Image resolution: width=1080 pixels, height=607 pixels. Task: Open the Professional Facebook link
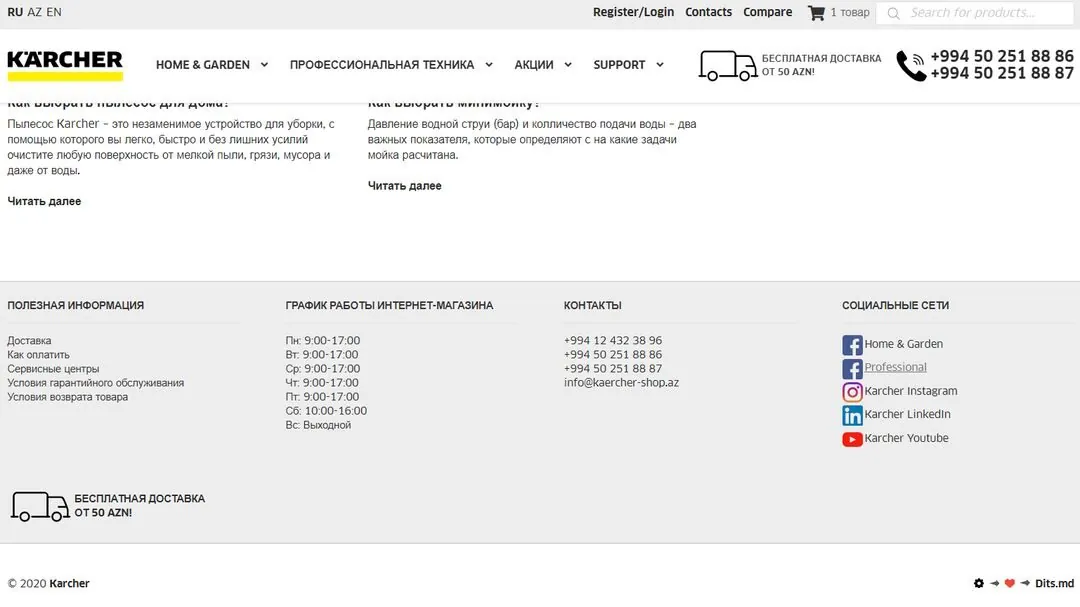(895, 367)
